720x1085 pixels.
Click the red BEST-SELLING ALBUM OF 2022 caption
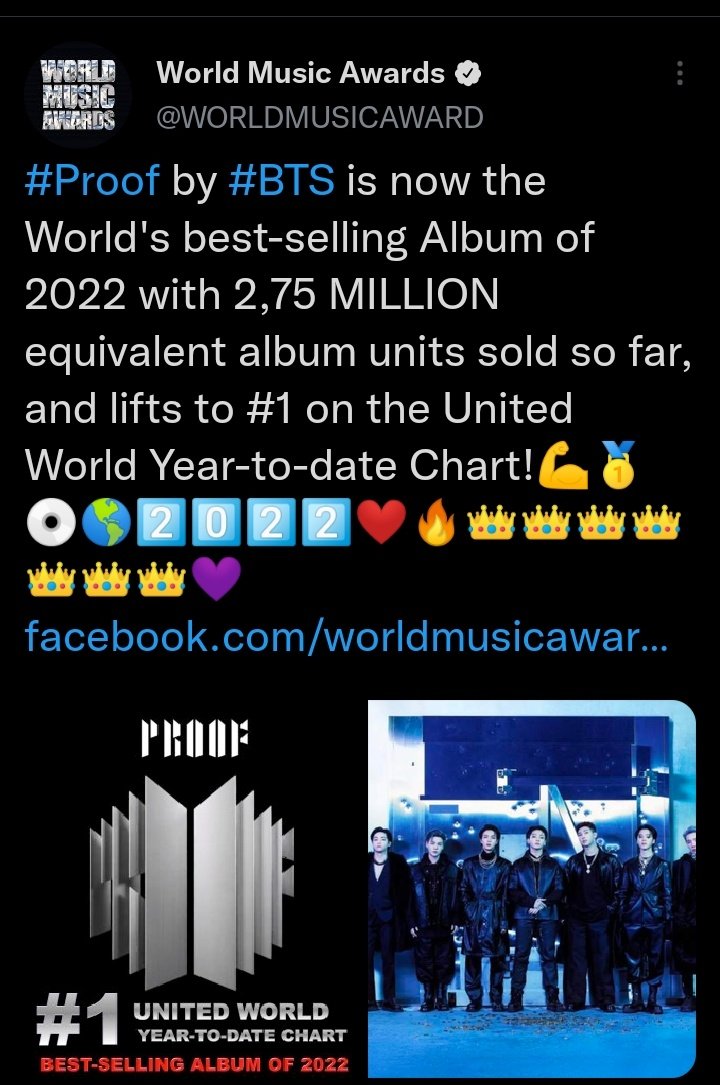pyautogui.click(x=194, y=1064)
